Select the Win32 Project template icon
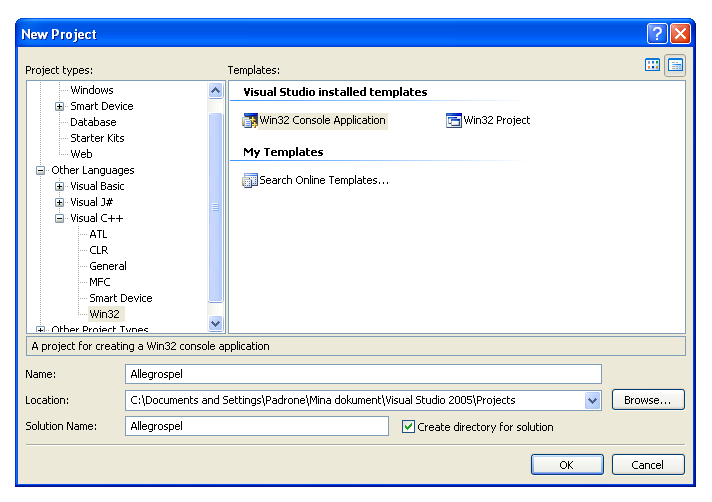Image resolution: width=712 pixels, height=502 pixels. pyautogui.click(x=454, y=120)
